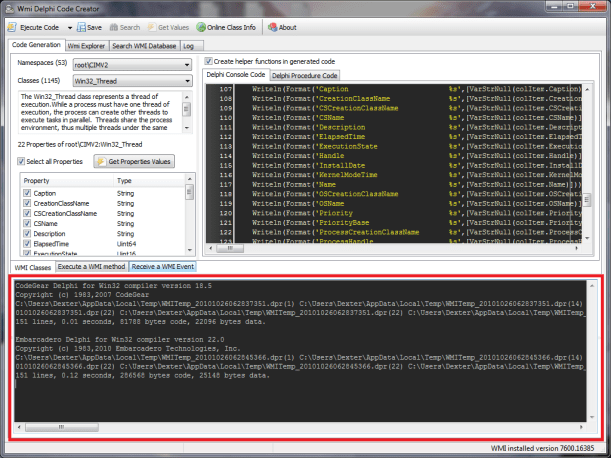The height and width of the screenshot is (458, 611).
Task: Toggle Create helper functions checkbox
Action: 209,61
